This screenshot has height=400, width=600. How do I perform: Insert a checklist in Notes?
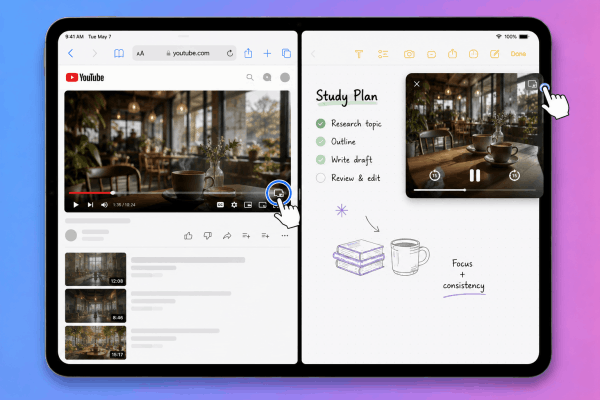coord(383,54)
